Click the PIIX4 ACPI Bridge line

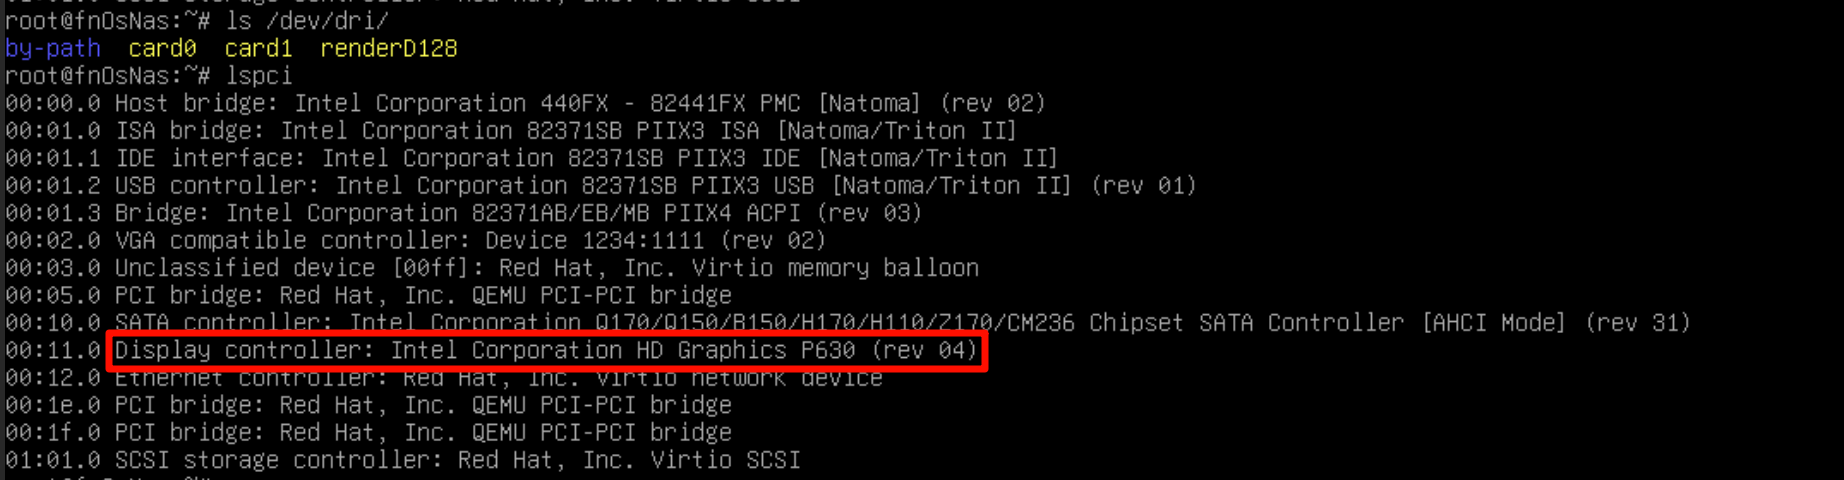point(463,213)
